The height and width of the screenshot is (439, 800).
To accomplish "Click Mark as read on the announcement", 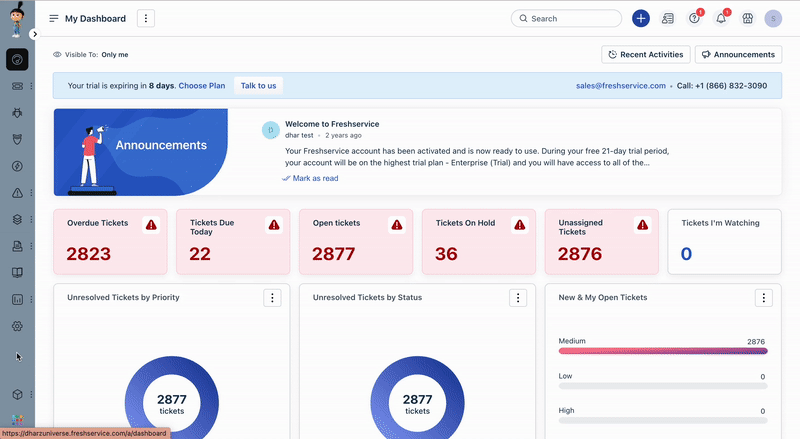I will point(310,178).
